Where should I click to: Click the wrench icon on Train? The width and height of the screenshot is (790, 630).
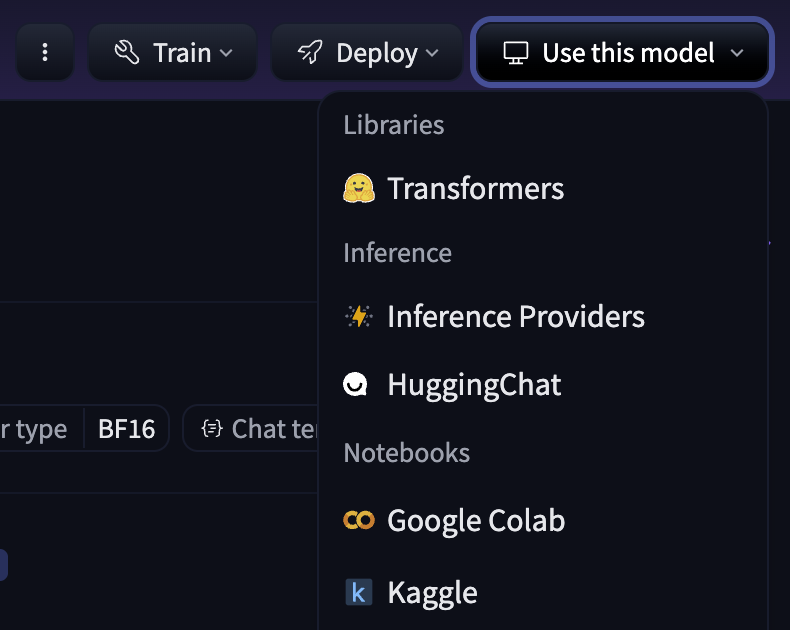pyautogui.click(x=127, y=53)
